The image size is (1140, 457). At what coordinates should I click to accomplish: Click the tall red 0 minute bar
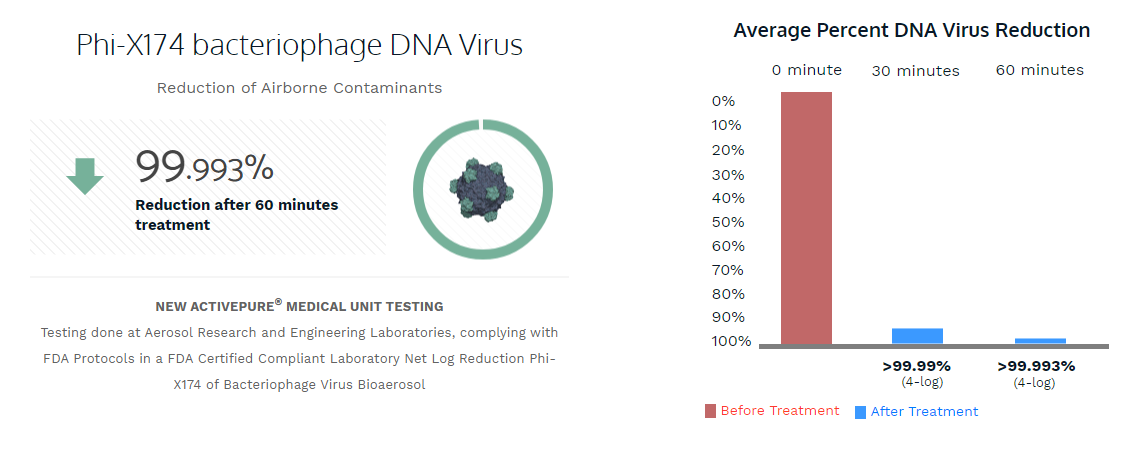(x=806, y=218)
